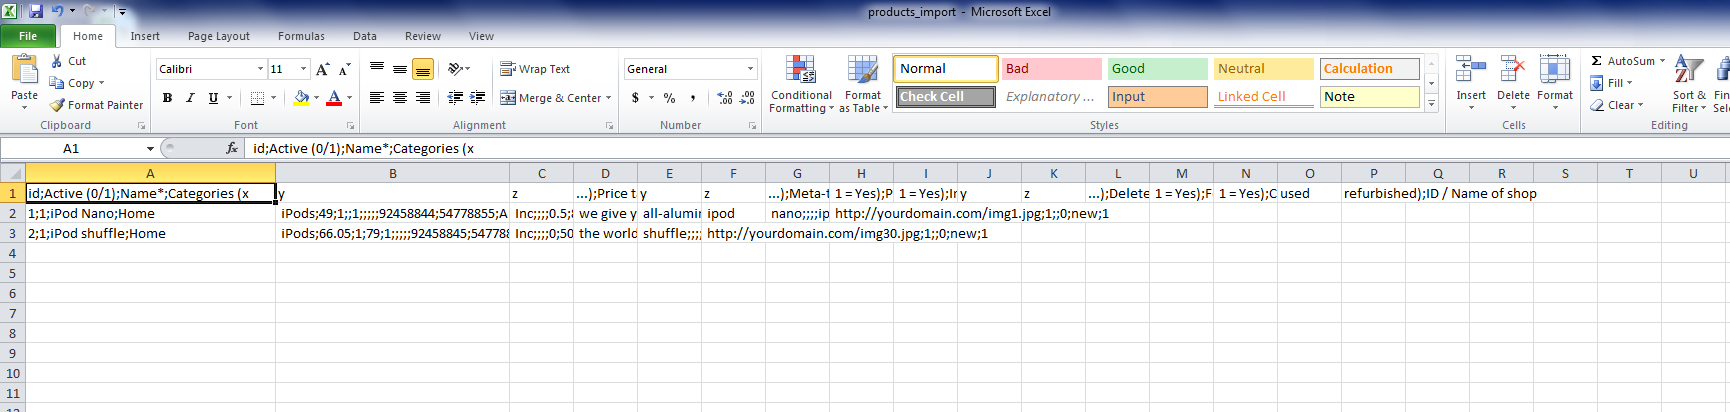The image size is (1730, 412).
Task: Apply the Linked Cell style
Action: (1264, 97)
